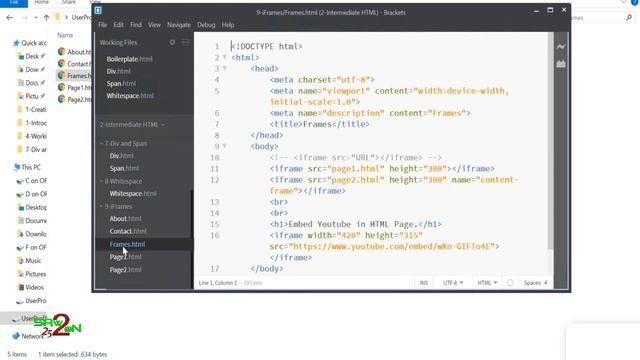Click Chrome icon of About.html in Explorer
The width and height of the screenshot is (640, 360).
(62, 51)
